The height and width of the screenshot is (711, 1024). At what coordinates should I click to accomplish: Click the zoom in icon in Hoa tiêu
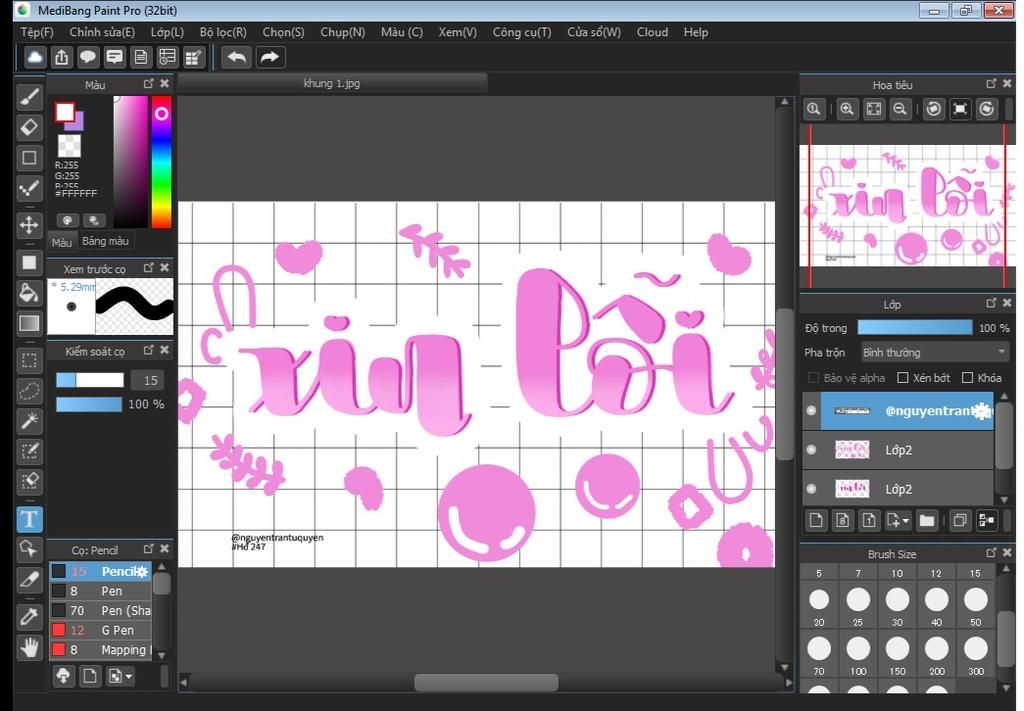point(847,109)
